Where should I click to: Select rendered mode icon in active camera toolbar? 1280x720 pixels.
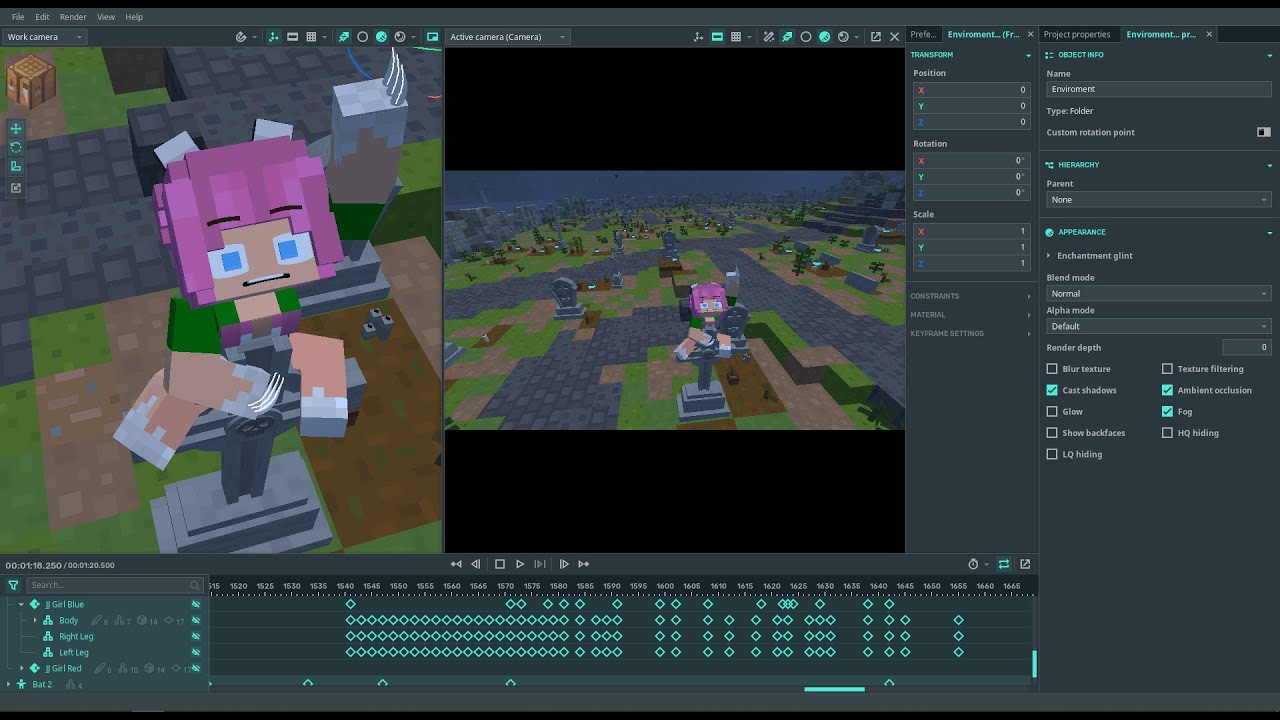coord(843,37)
